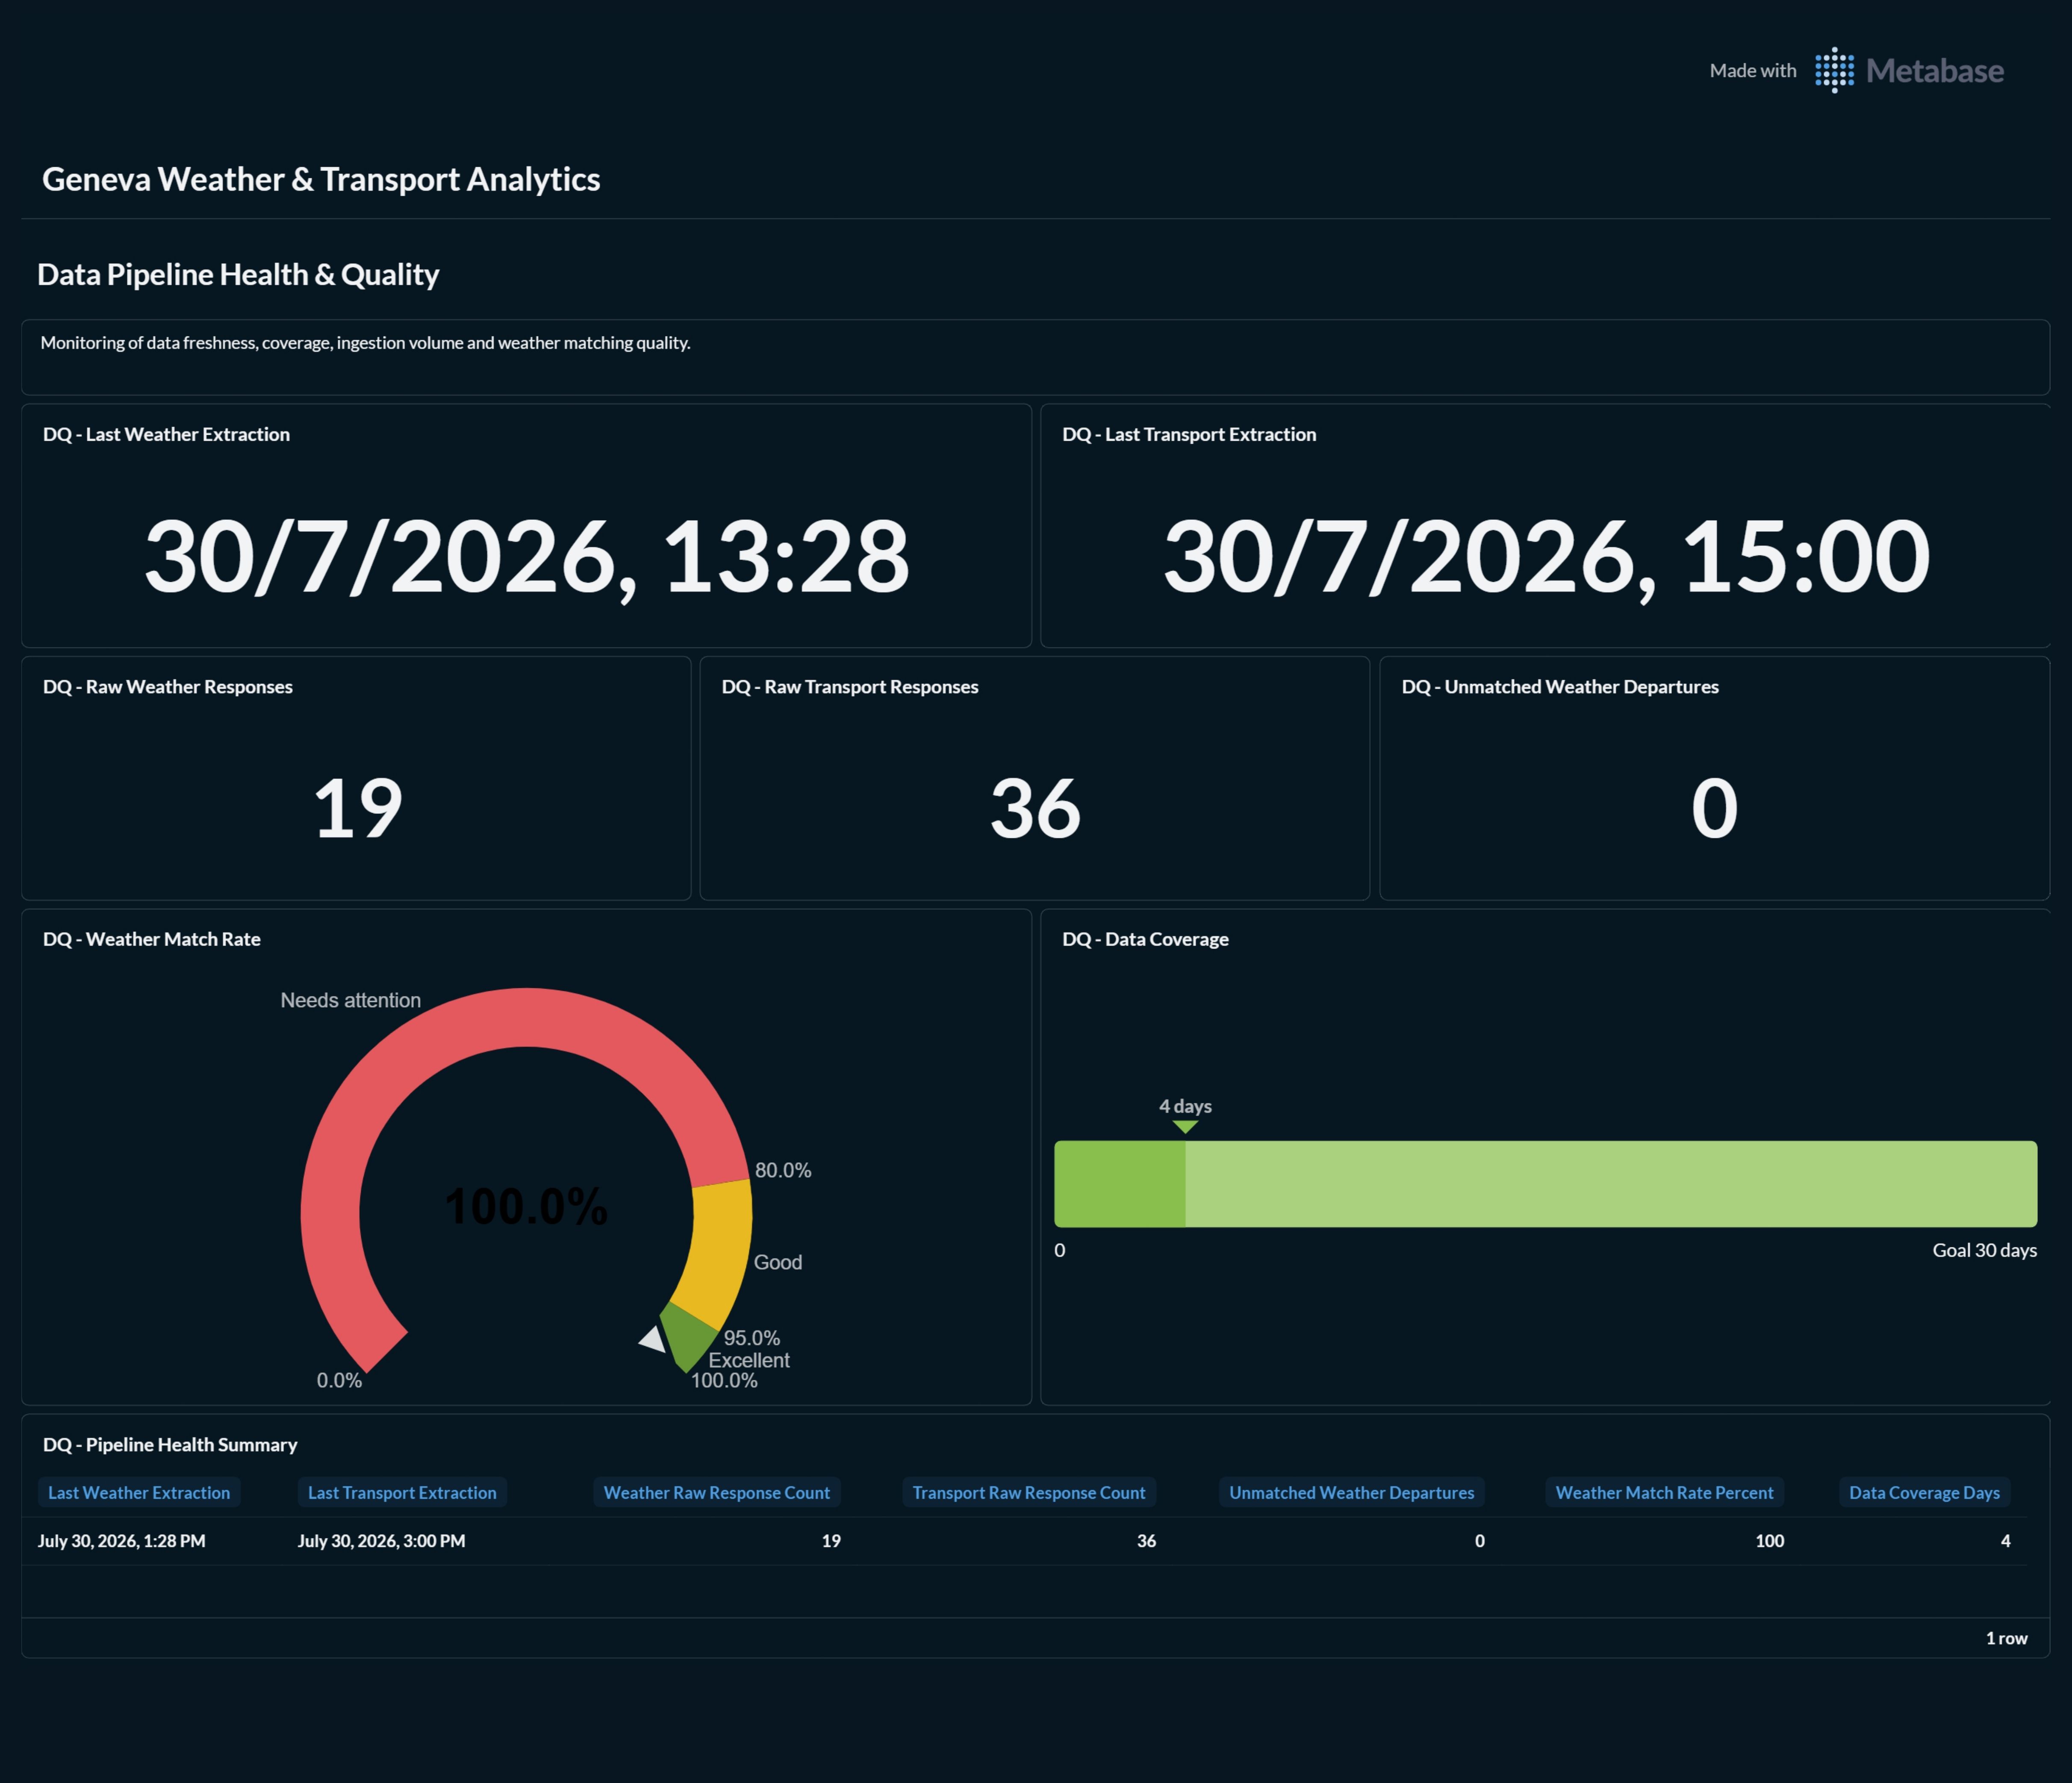Open the Metabase wordmark link
2072x1783 pixels.
(1934, 71)
